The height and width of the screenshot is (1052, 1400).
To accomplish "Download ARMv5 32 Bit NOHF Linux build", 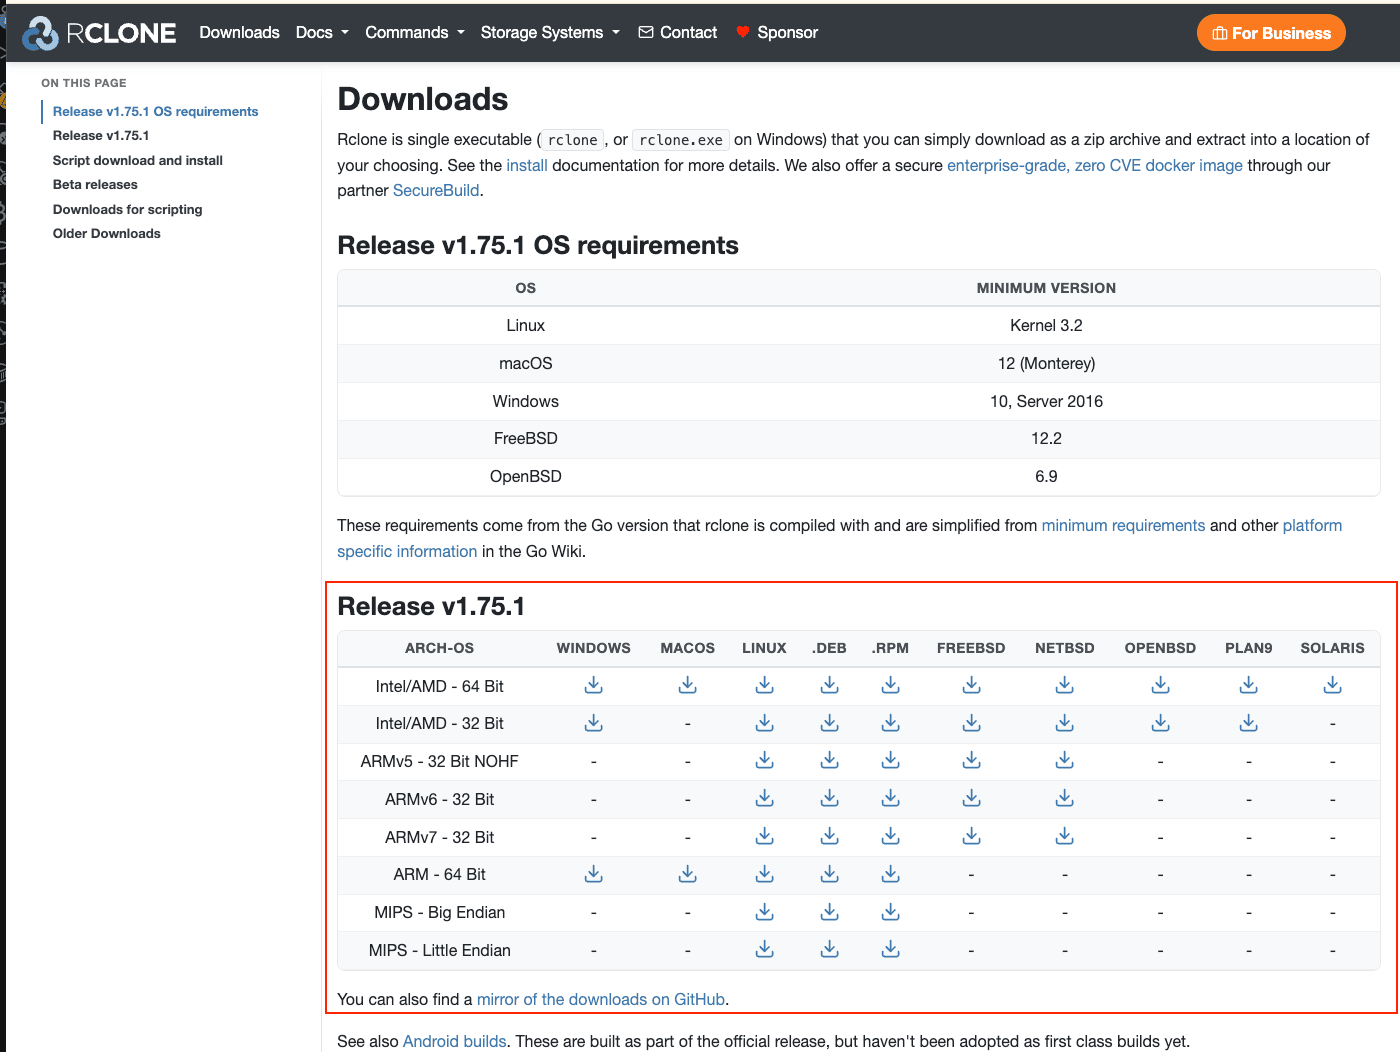I will click(x=765, y=760).
